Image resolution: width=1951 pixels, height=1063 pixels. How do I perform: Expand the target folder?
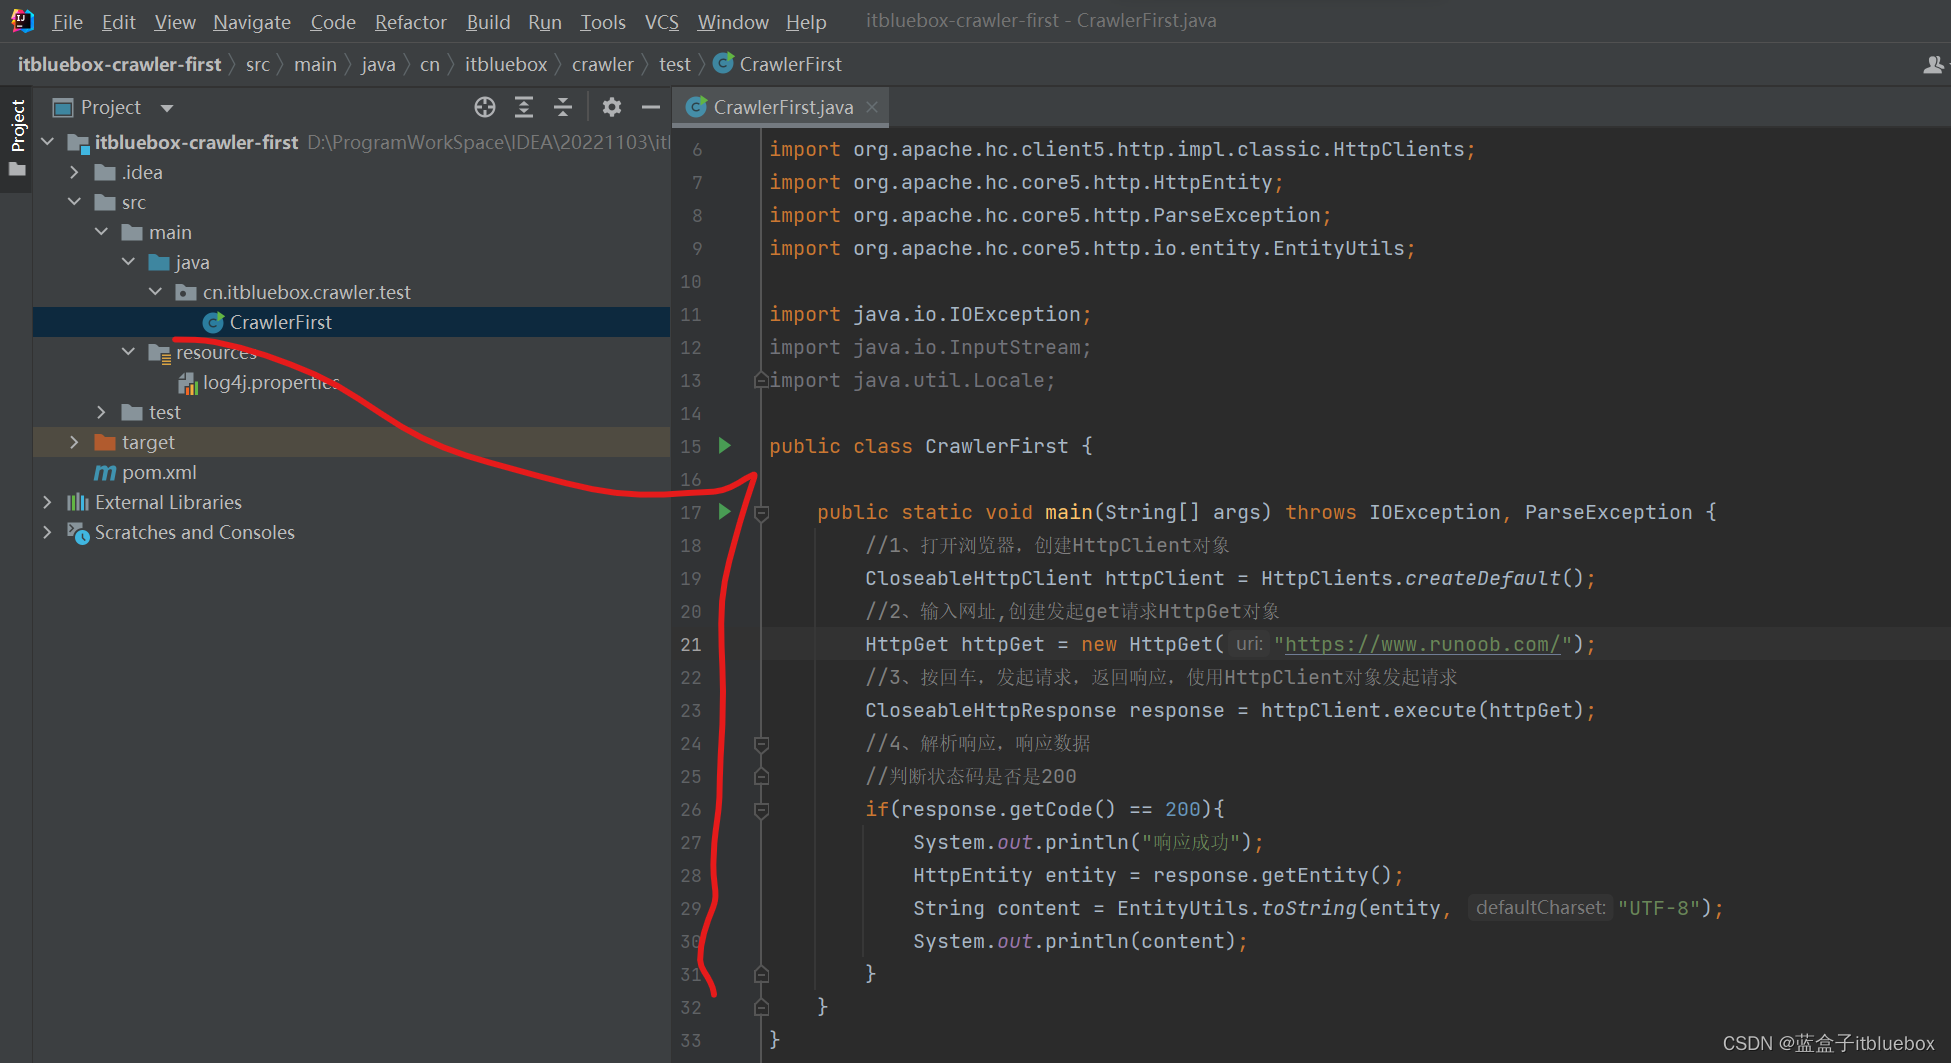coord(74,442)
